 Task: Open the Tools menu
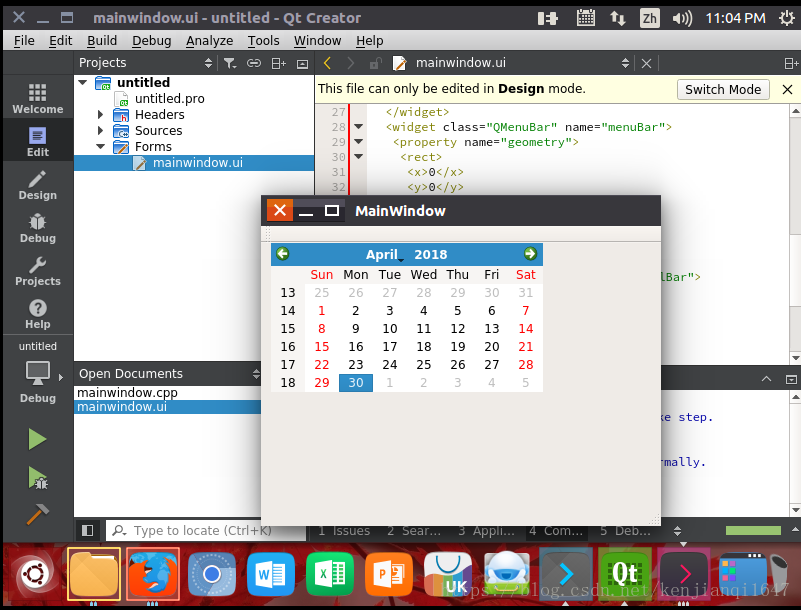264,40
